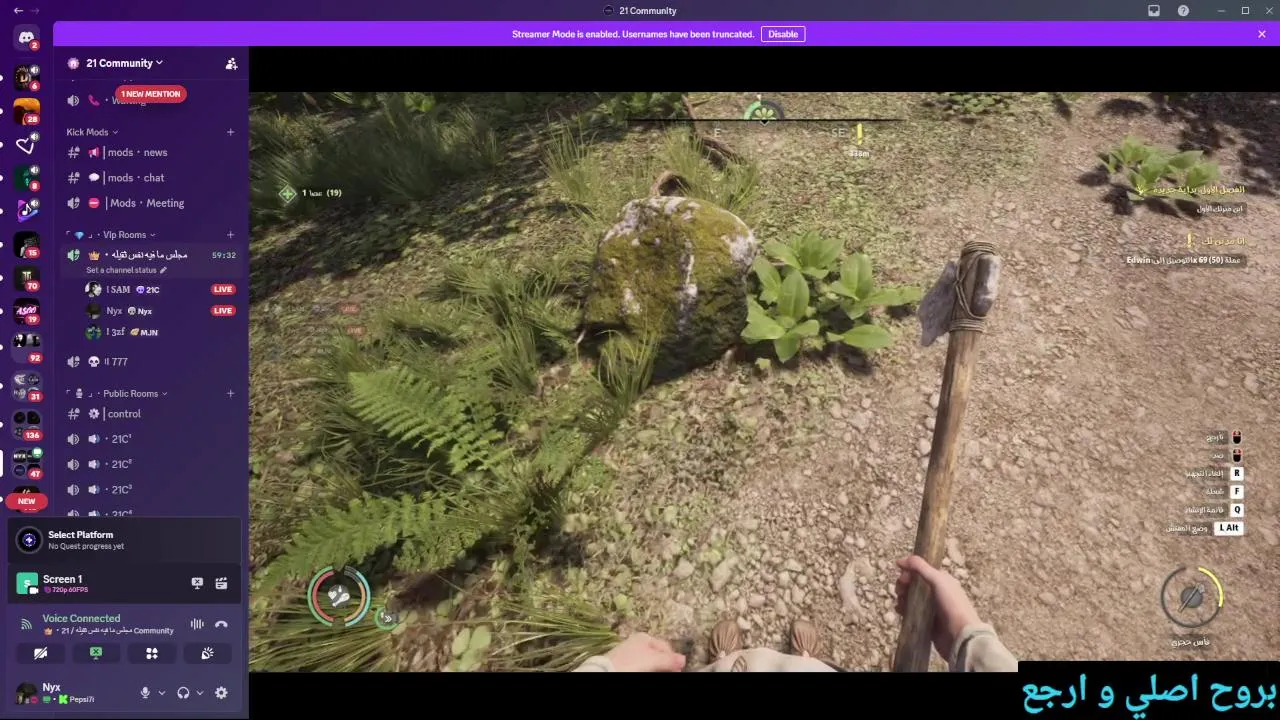Click the voice connection signal icon
1280x720 pixels.
(26, 624)
